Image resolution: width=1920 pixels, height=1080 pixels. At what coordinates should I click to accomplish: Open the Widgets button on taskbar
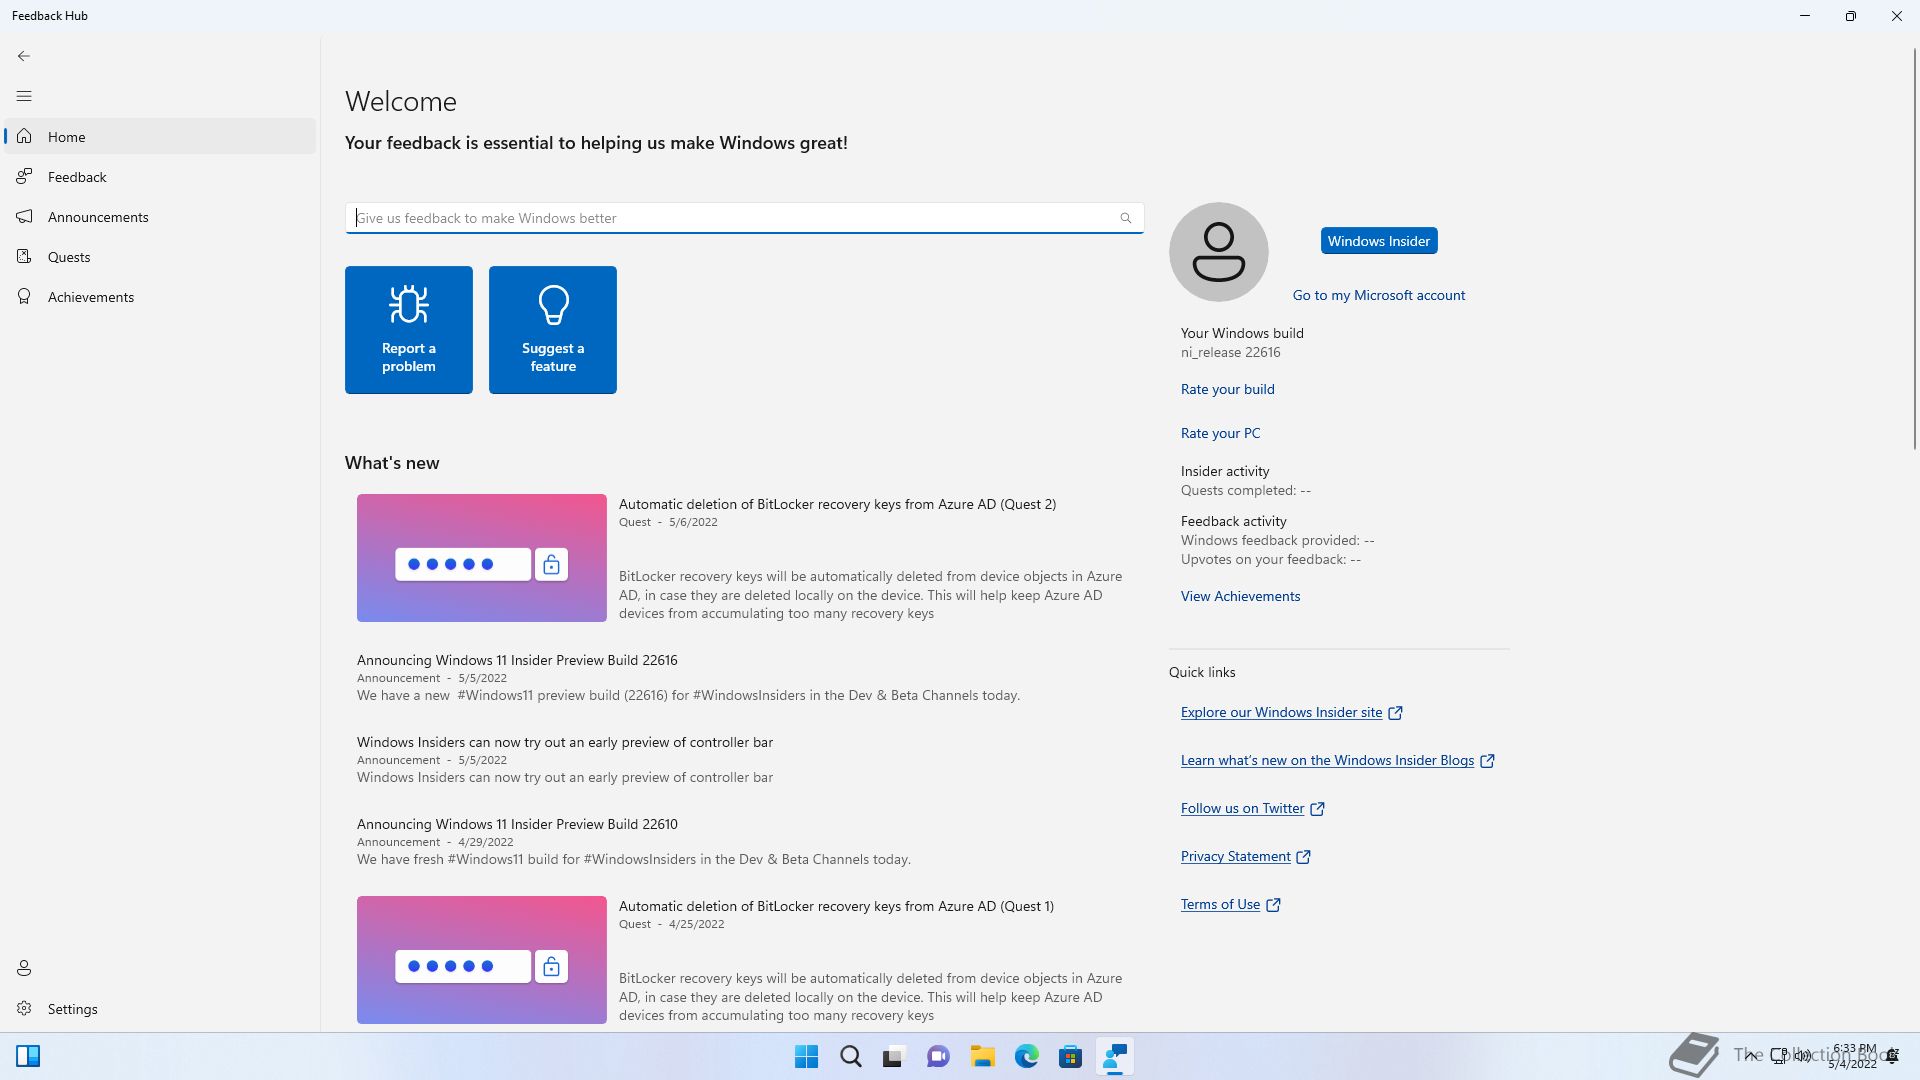pyautogui.click(x=28, y=1056)
